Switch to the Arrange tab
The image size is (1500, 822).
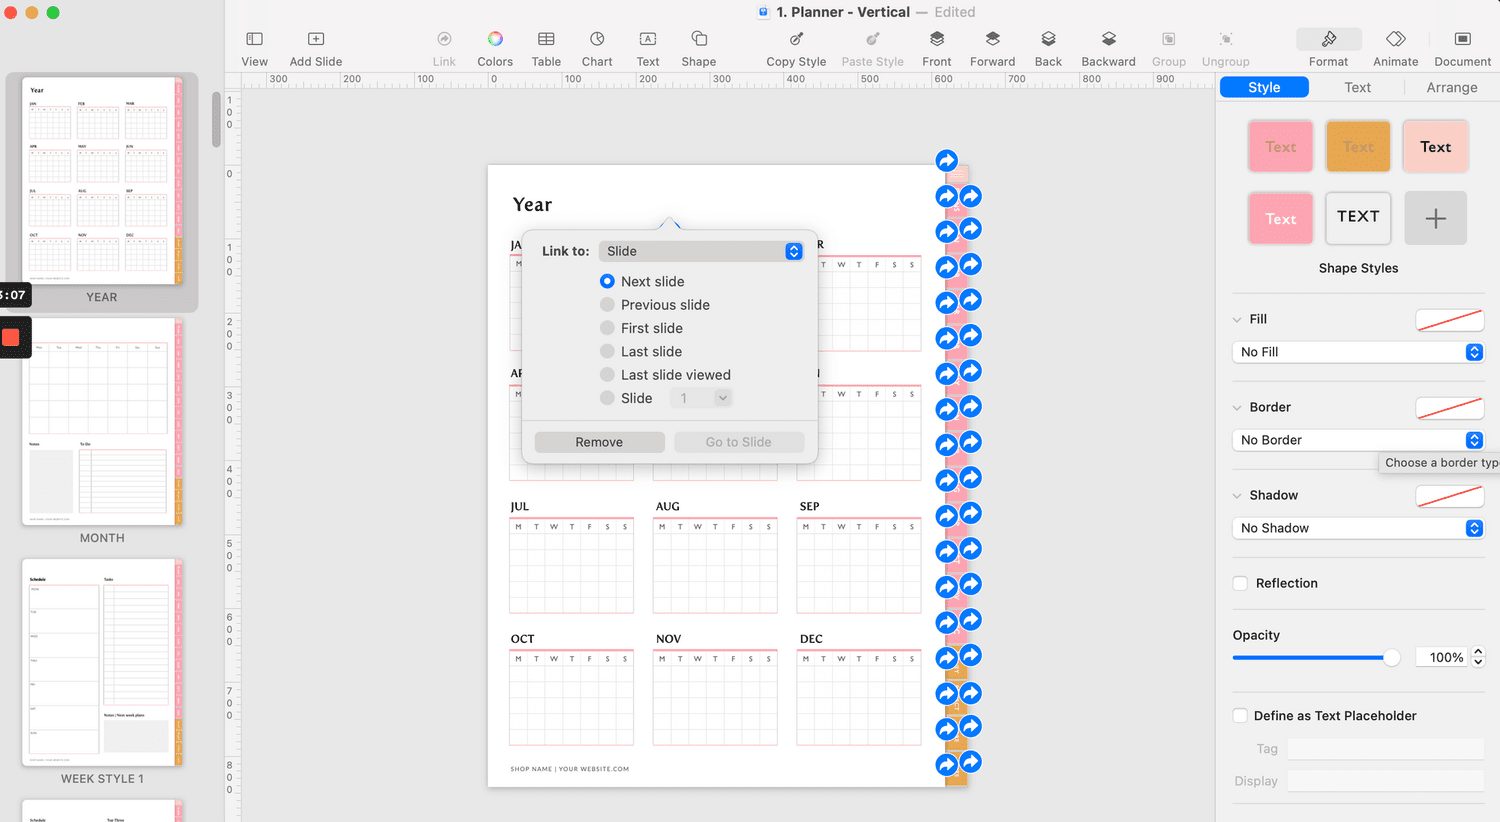pos(1450,87)
